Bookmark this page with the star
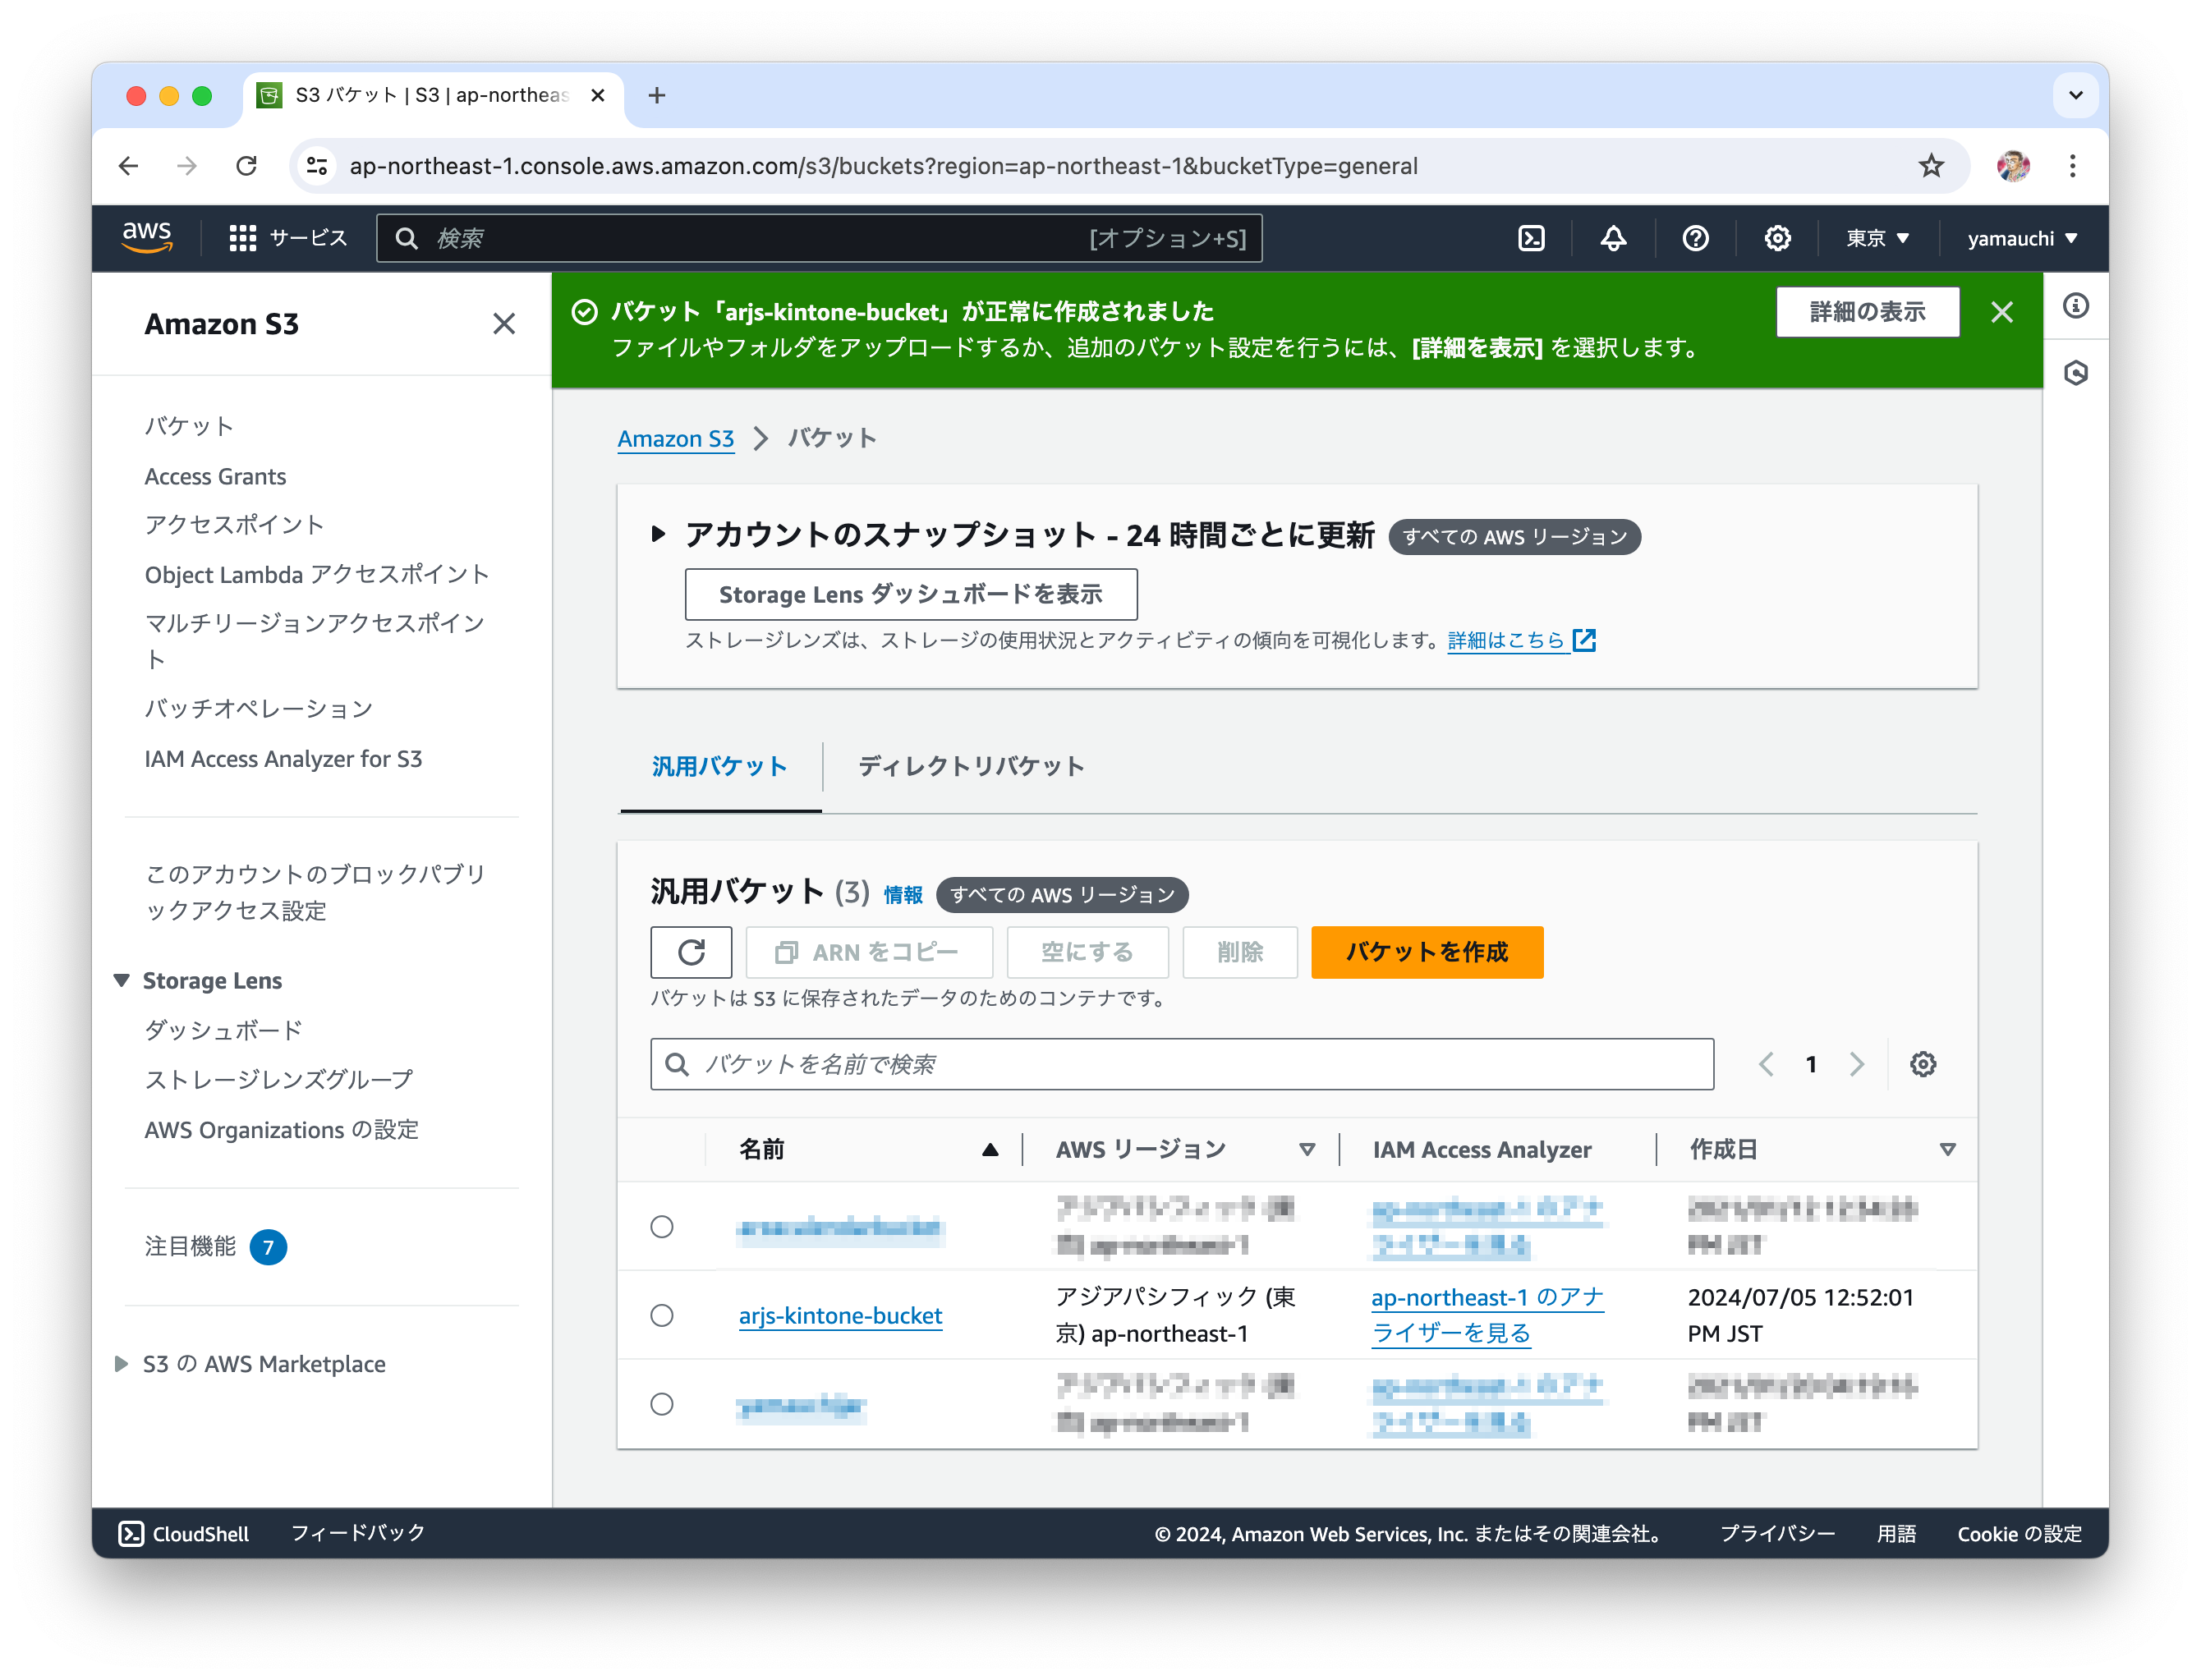2201x1680 pixels. click(x=1931, y=166)
